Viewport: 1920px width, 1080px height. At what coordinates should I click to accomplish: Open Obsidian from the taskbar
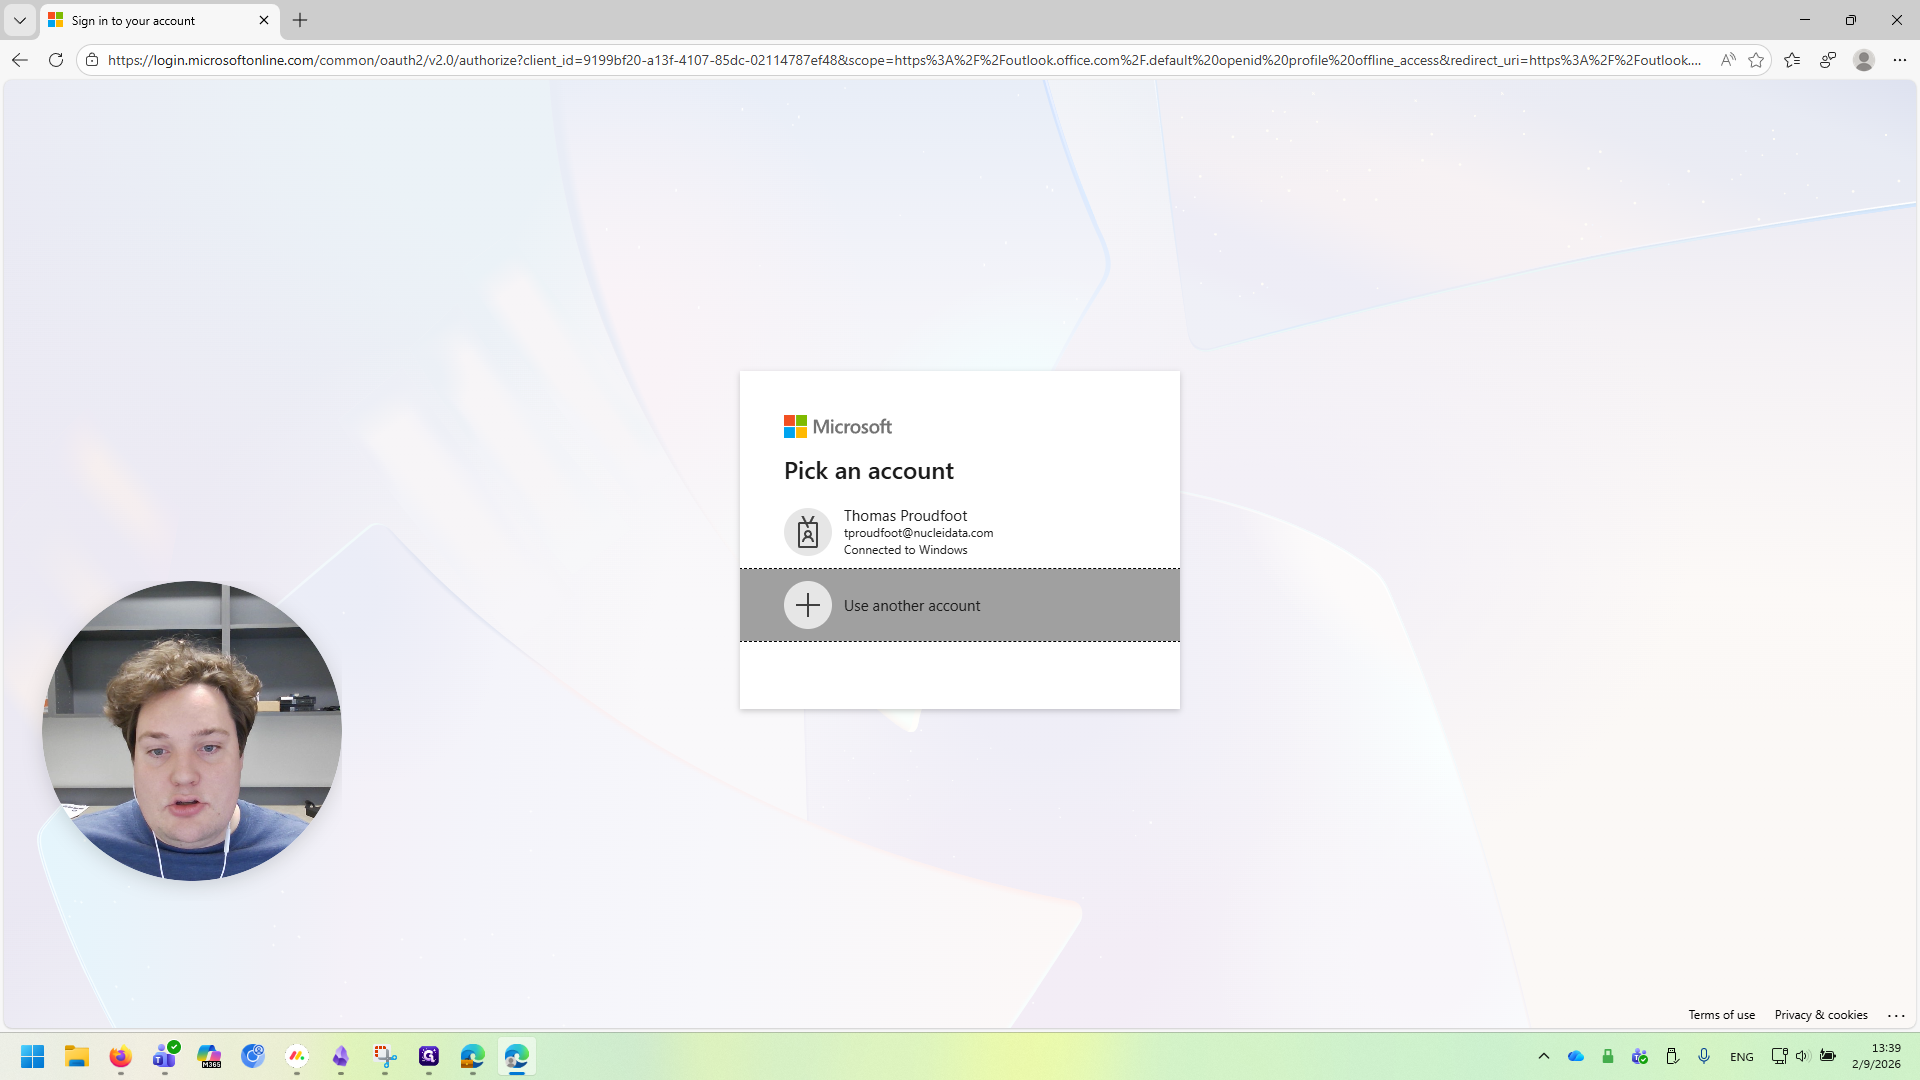coord(341,1056)
